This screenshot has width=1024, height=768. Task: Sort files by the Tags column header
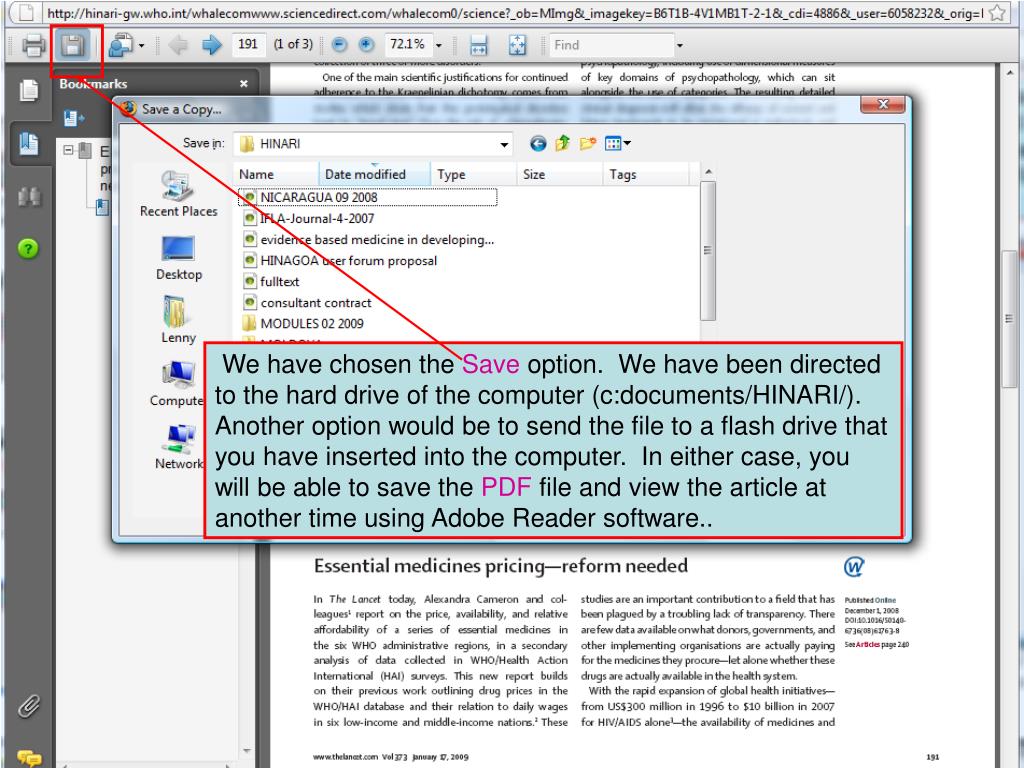[x=647, y=174]
